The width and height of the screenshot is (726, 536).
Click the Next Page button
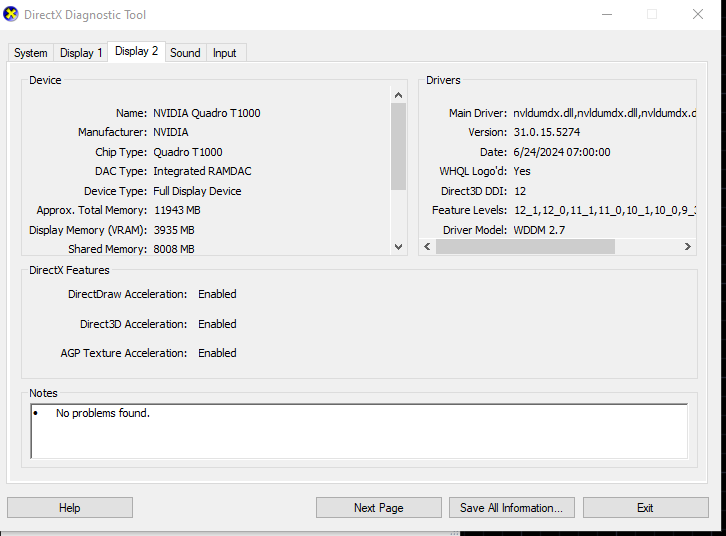pyautogui.click(x=378, y=508)
